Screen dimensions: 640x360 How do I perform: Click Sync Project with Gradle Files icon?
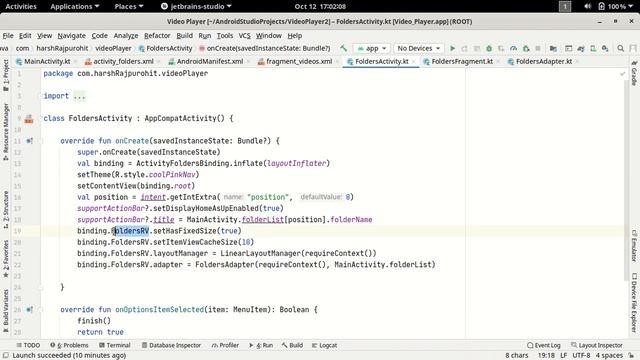581,48
